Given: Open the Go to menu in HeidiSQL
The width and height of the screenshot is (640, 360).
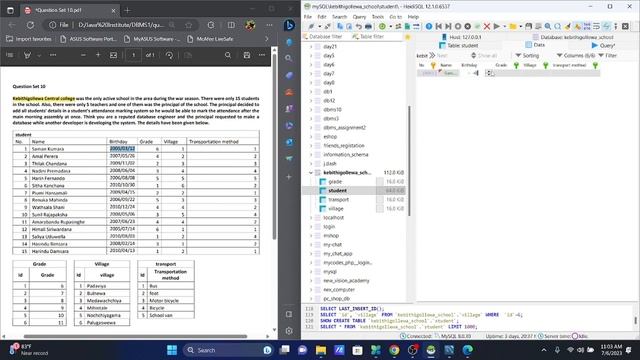Looking at the screenshot, I should pyautogui.click(x=396, y=17).
